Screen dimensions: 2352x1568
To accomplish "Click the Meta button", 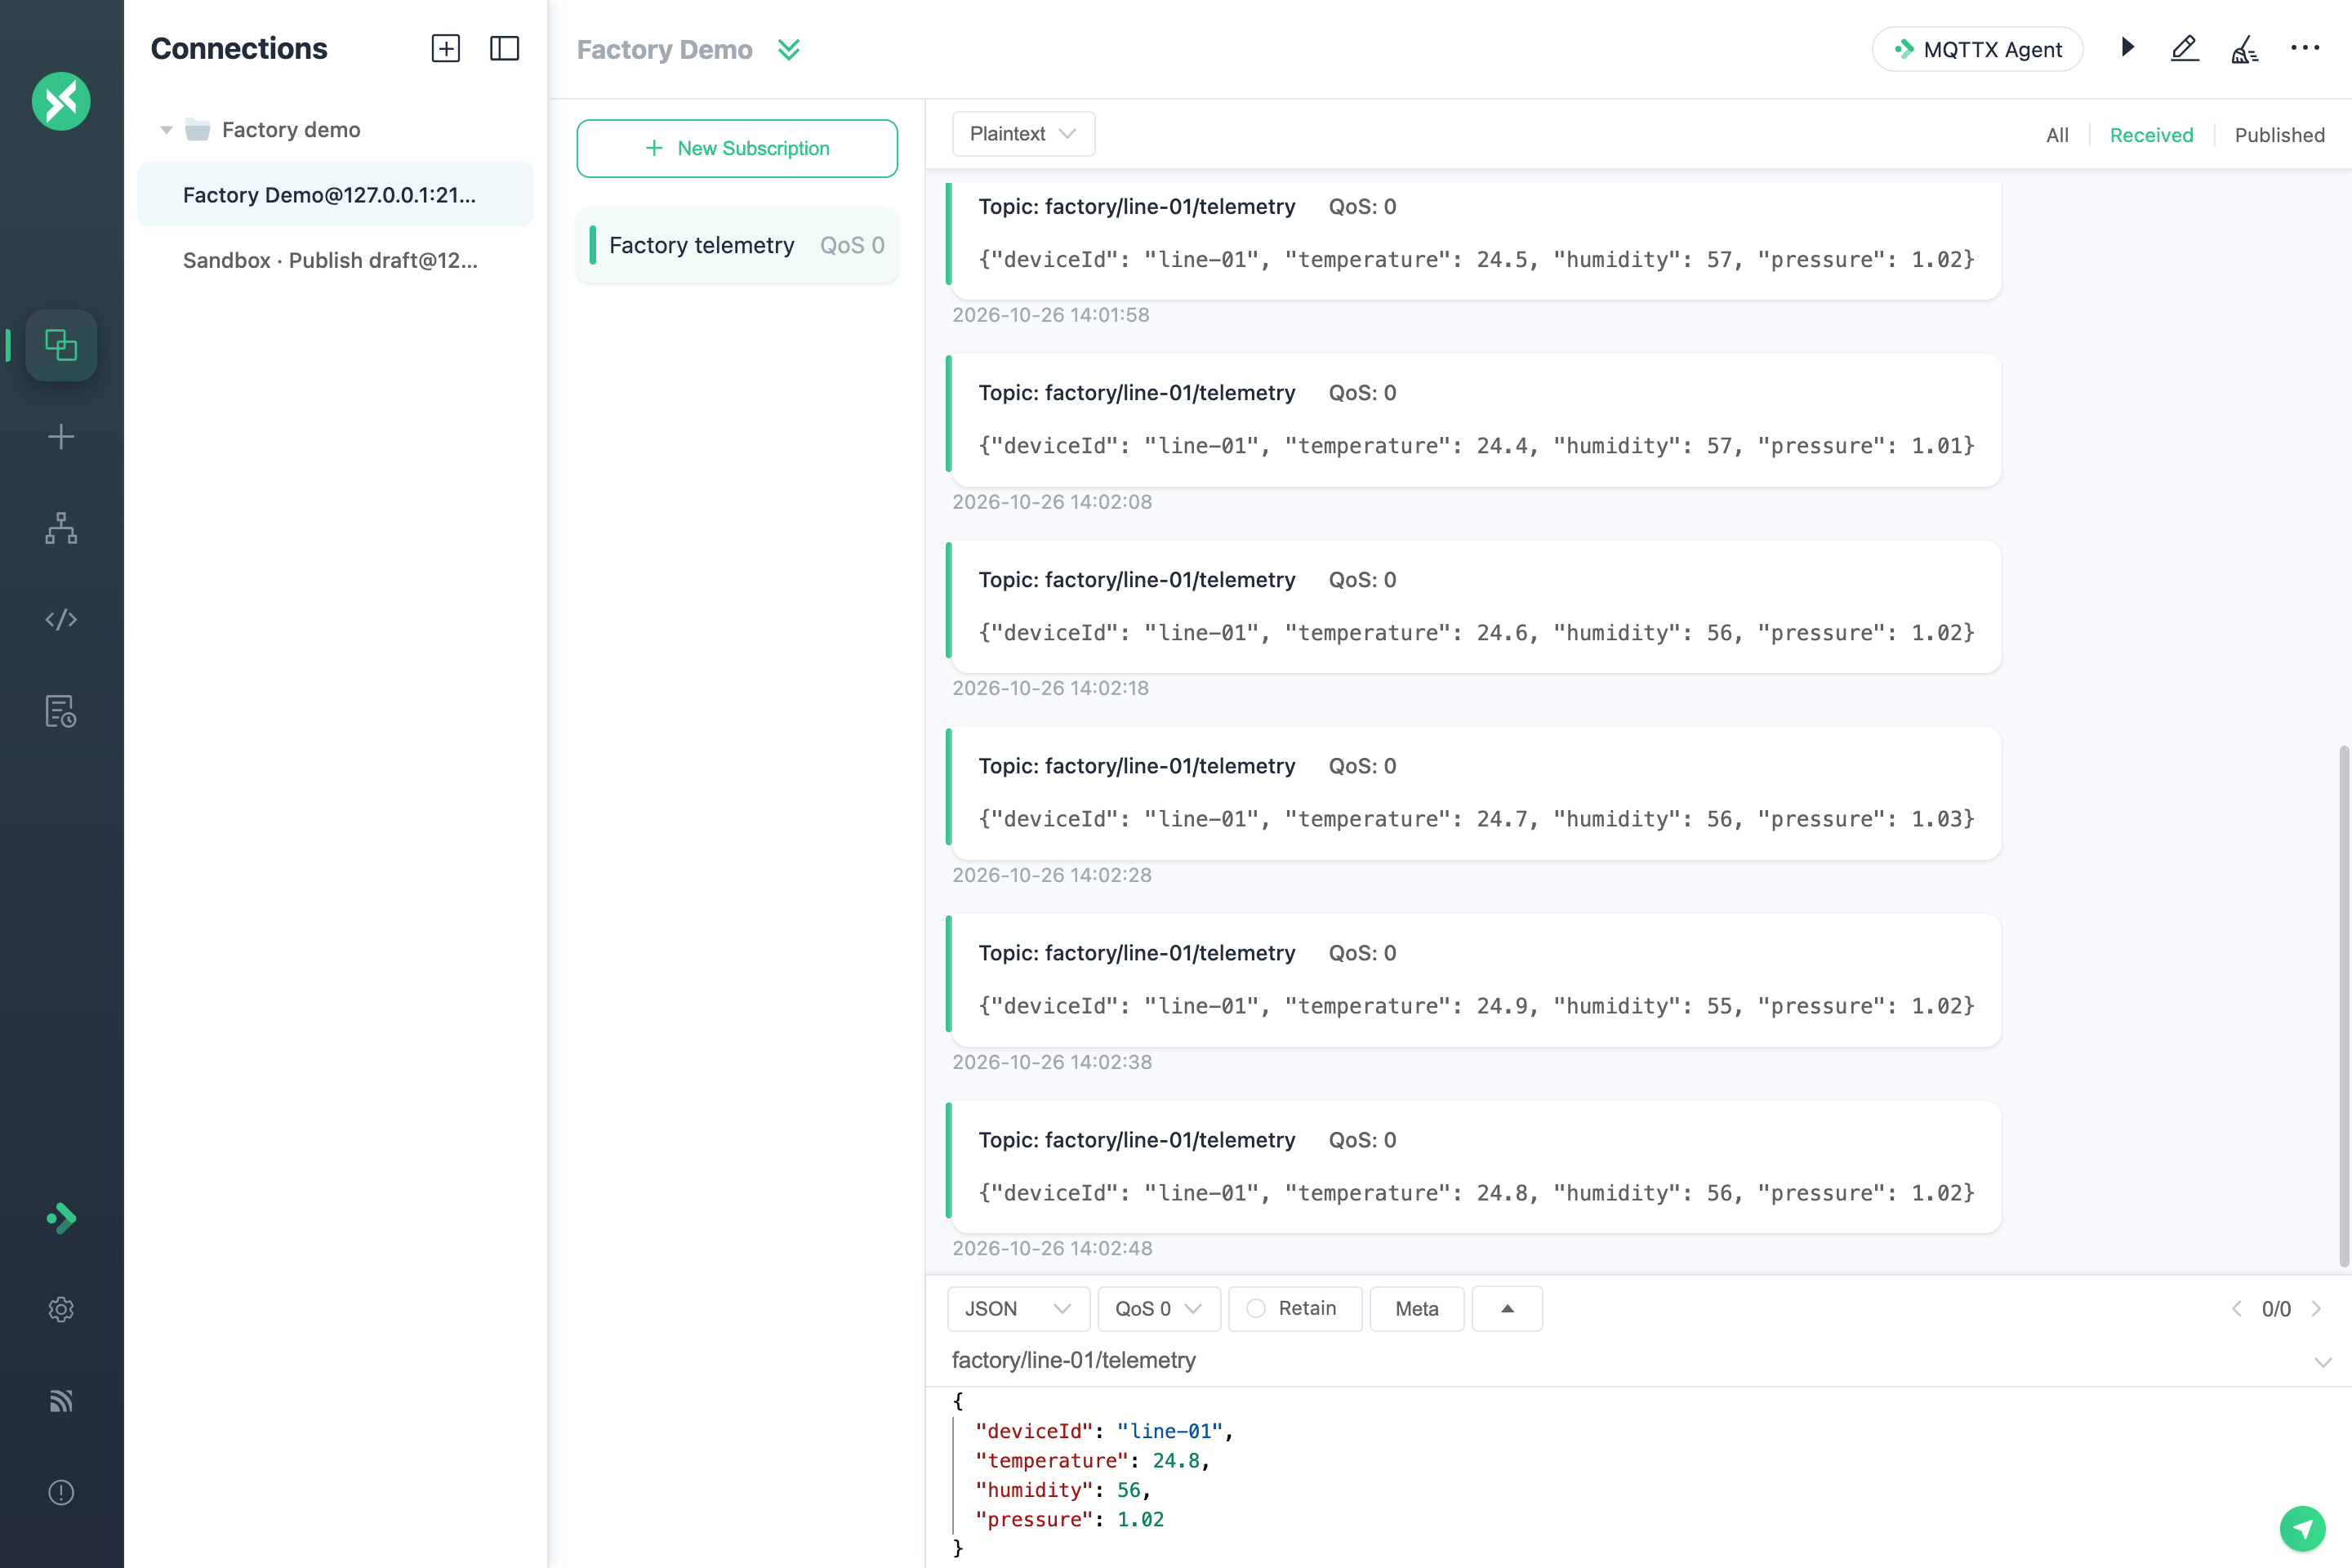I will coord(1416,1308).
